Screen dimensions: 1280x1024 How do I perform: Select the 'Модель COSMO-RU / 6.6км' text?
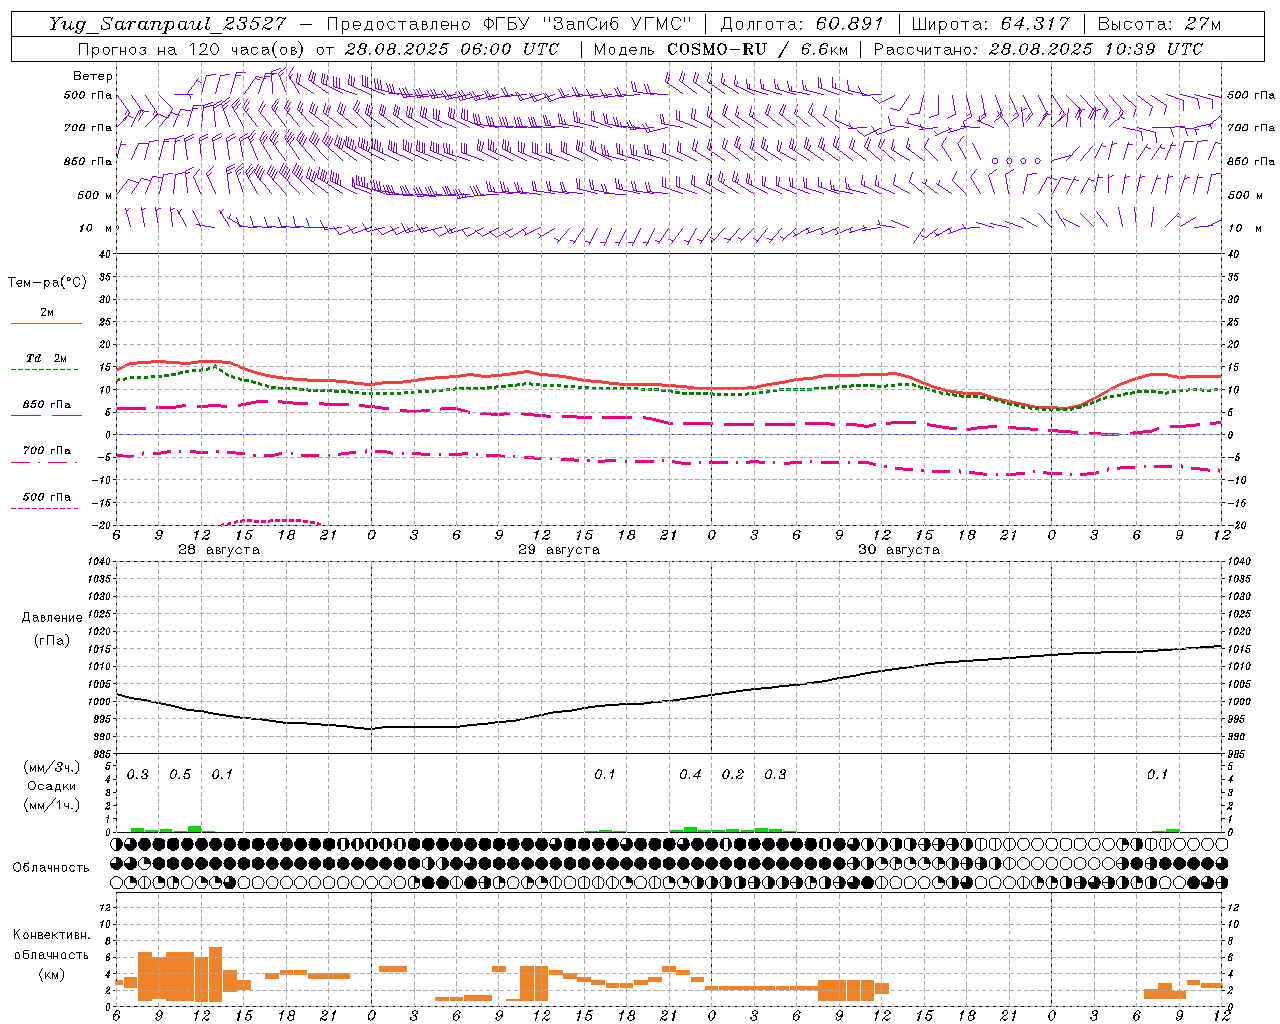coord(721,49)
